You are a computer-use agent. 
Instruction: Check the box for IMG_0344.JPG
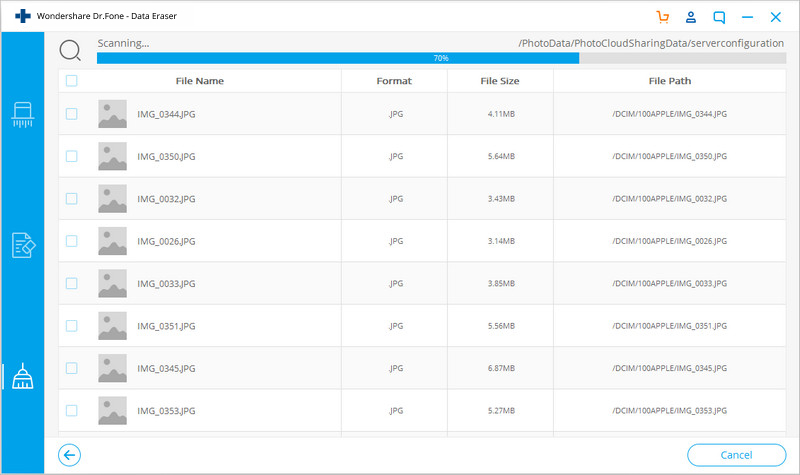point(71,114)
